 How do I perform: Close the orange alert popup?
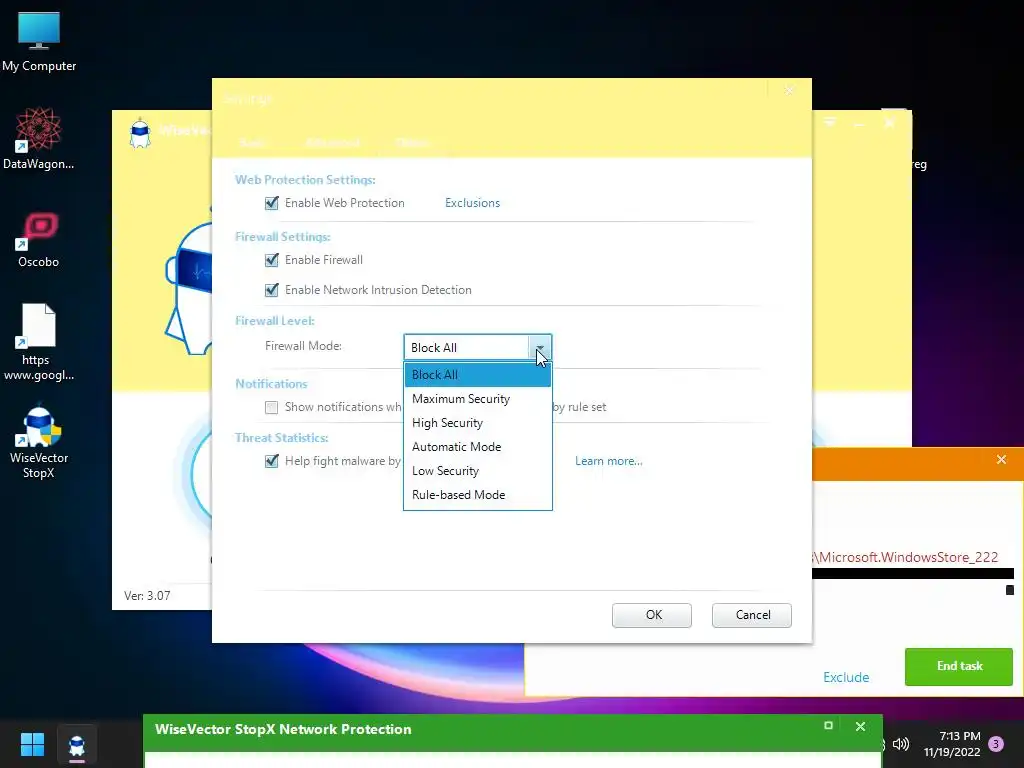(x=1001, y=460)
